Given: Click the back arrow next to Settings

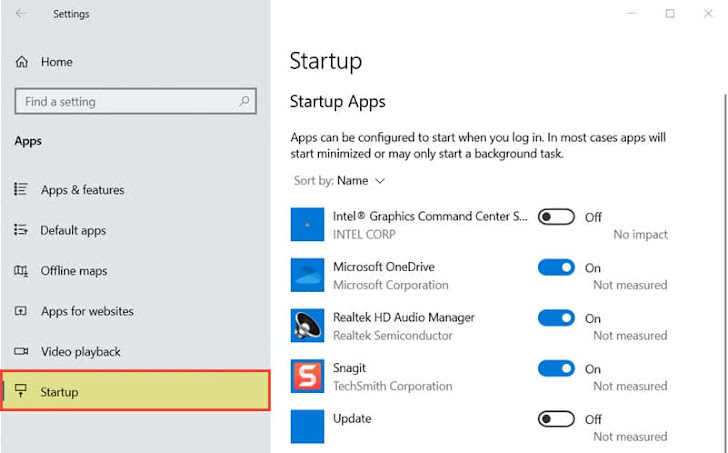Looking at the screenshot, I should [20, 13].
